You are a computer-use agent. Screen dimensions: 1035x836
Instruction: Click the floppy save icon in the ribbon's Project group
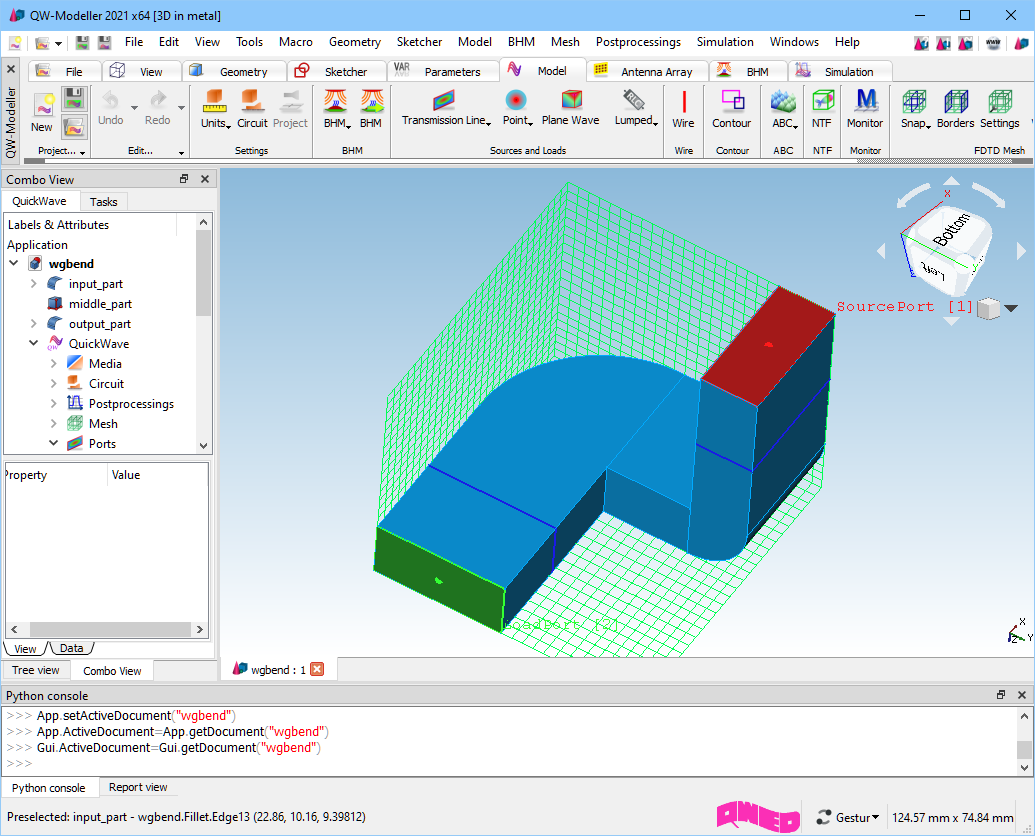click(74, 100)
